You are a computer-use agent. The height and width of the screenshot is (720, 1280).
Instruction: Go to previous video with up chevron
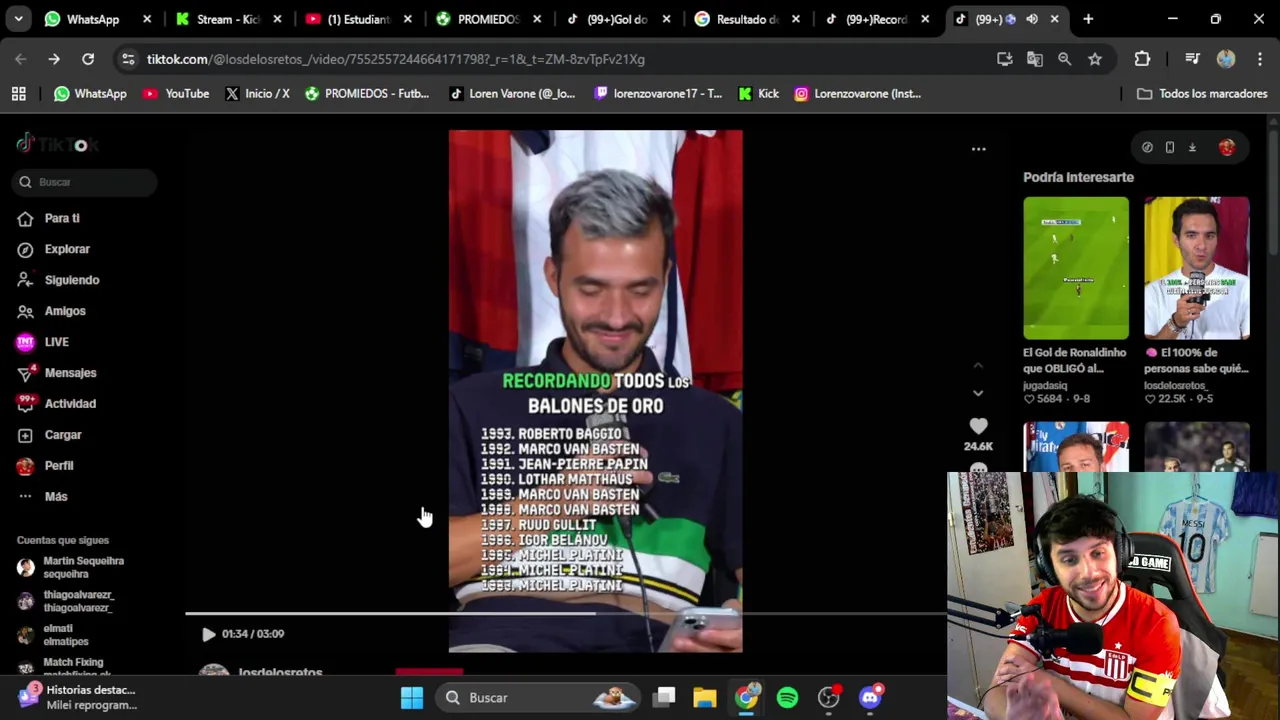(x=978, y=365)
